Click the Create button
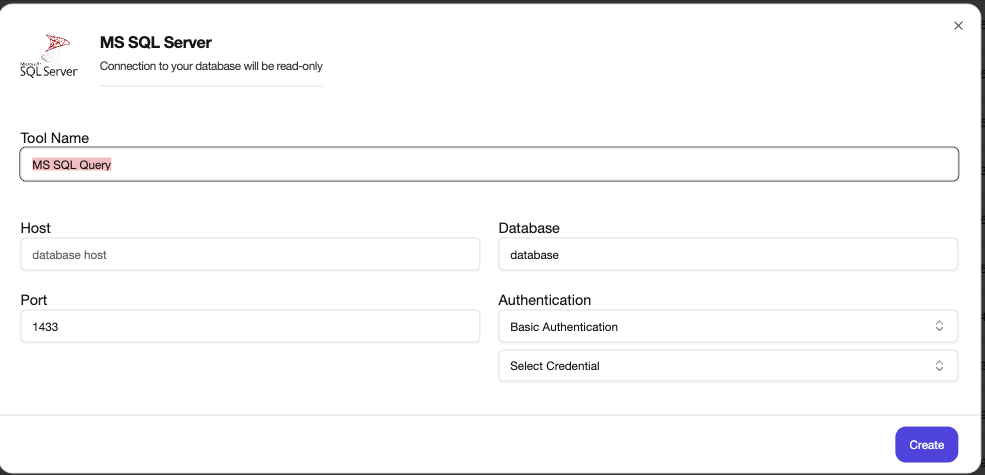This screenshot has height=475, width=985. click(x=927, y=445)
